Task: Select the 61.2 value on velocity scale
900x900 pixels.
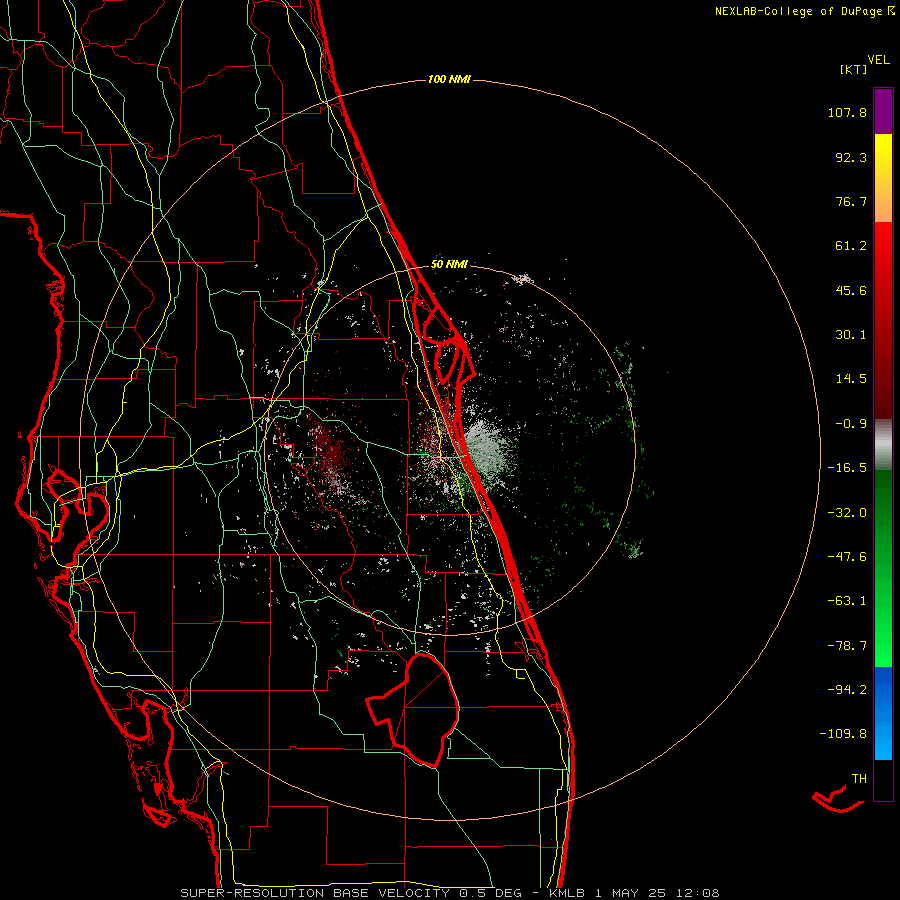Action: [x=851, y=246]
